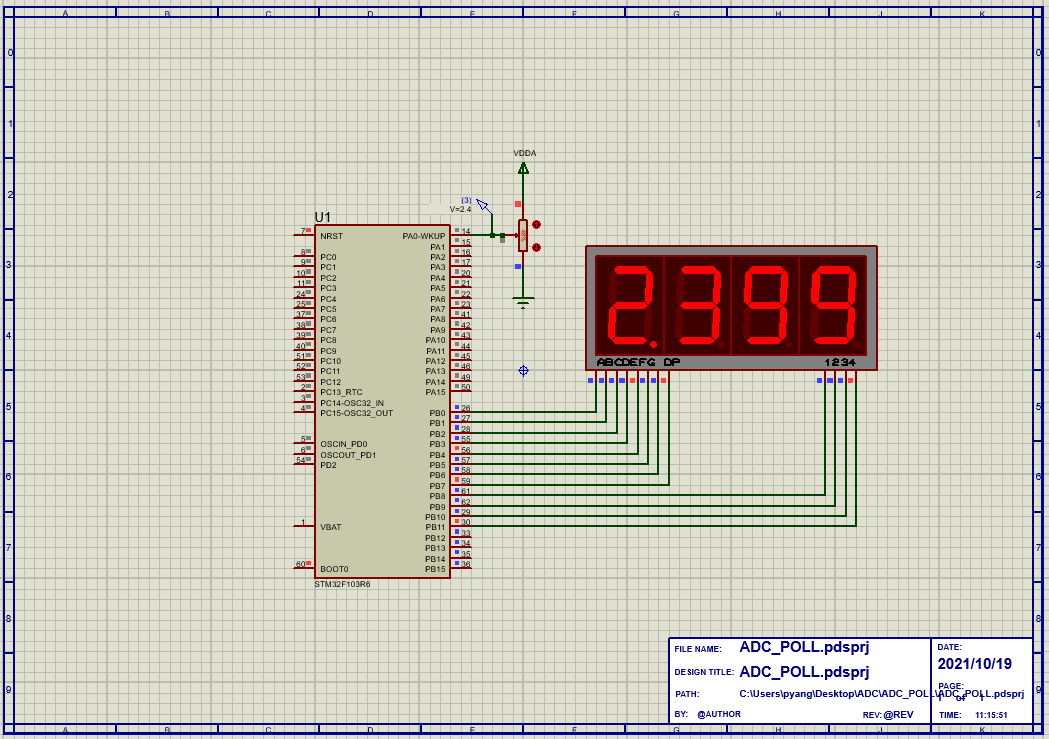Click the 1234 digit-select pin label
Image resolution: width=1049 pixels, height=739 pixels.
click(x=840, y=362)
